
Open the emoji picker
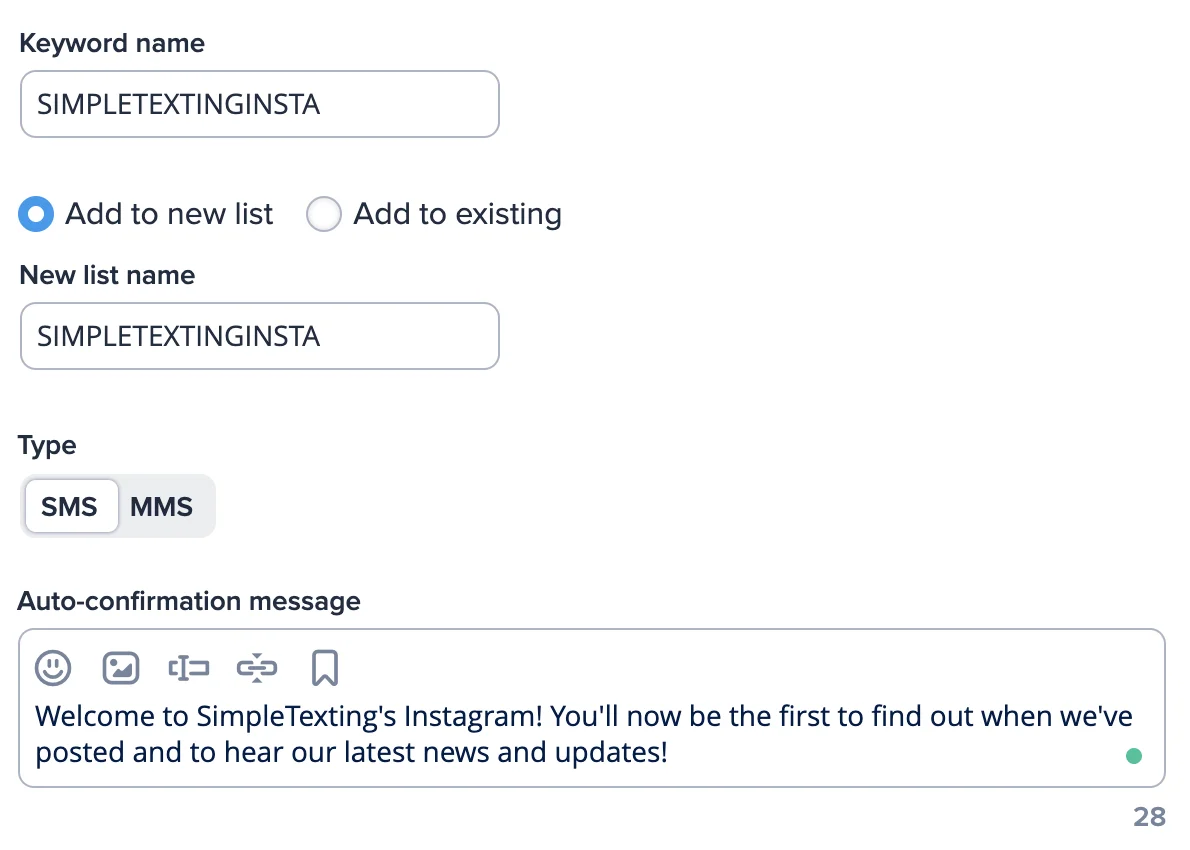click(x=53, y=667)
